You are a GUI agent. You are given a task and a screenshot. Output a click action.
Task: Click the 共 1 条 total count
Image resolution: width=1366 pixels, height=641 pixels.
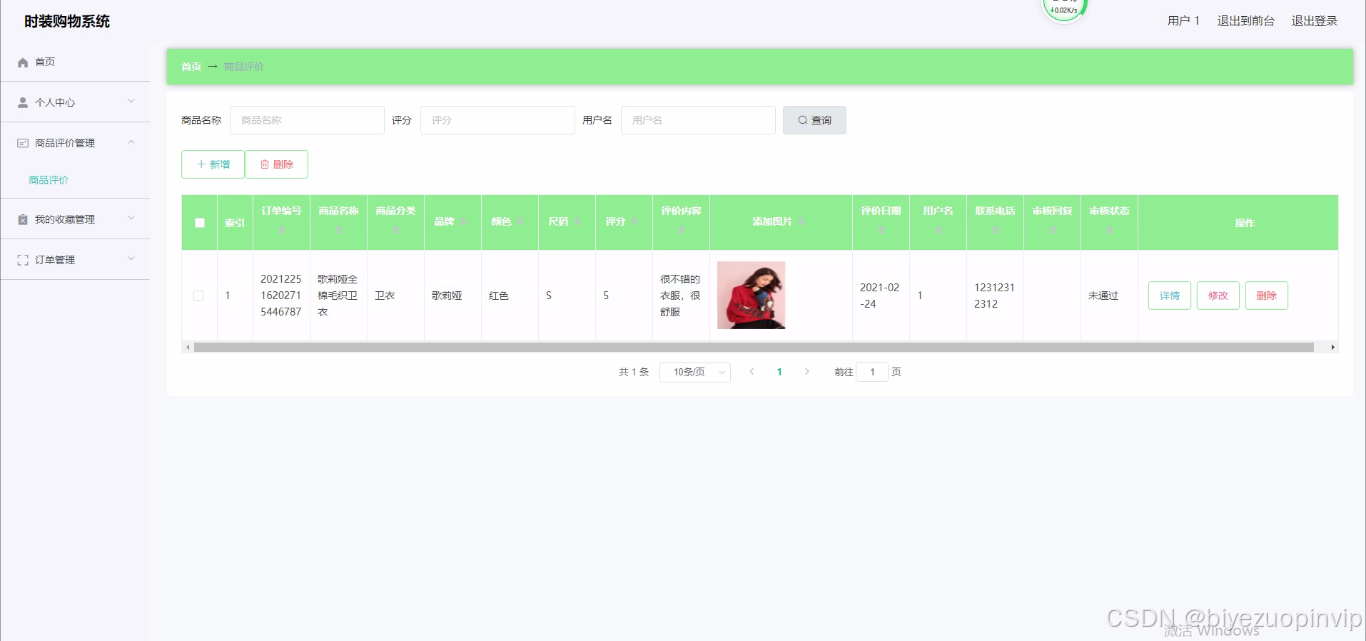click(634, 372)
